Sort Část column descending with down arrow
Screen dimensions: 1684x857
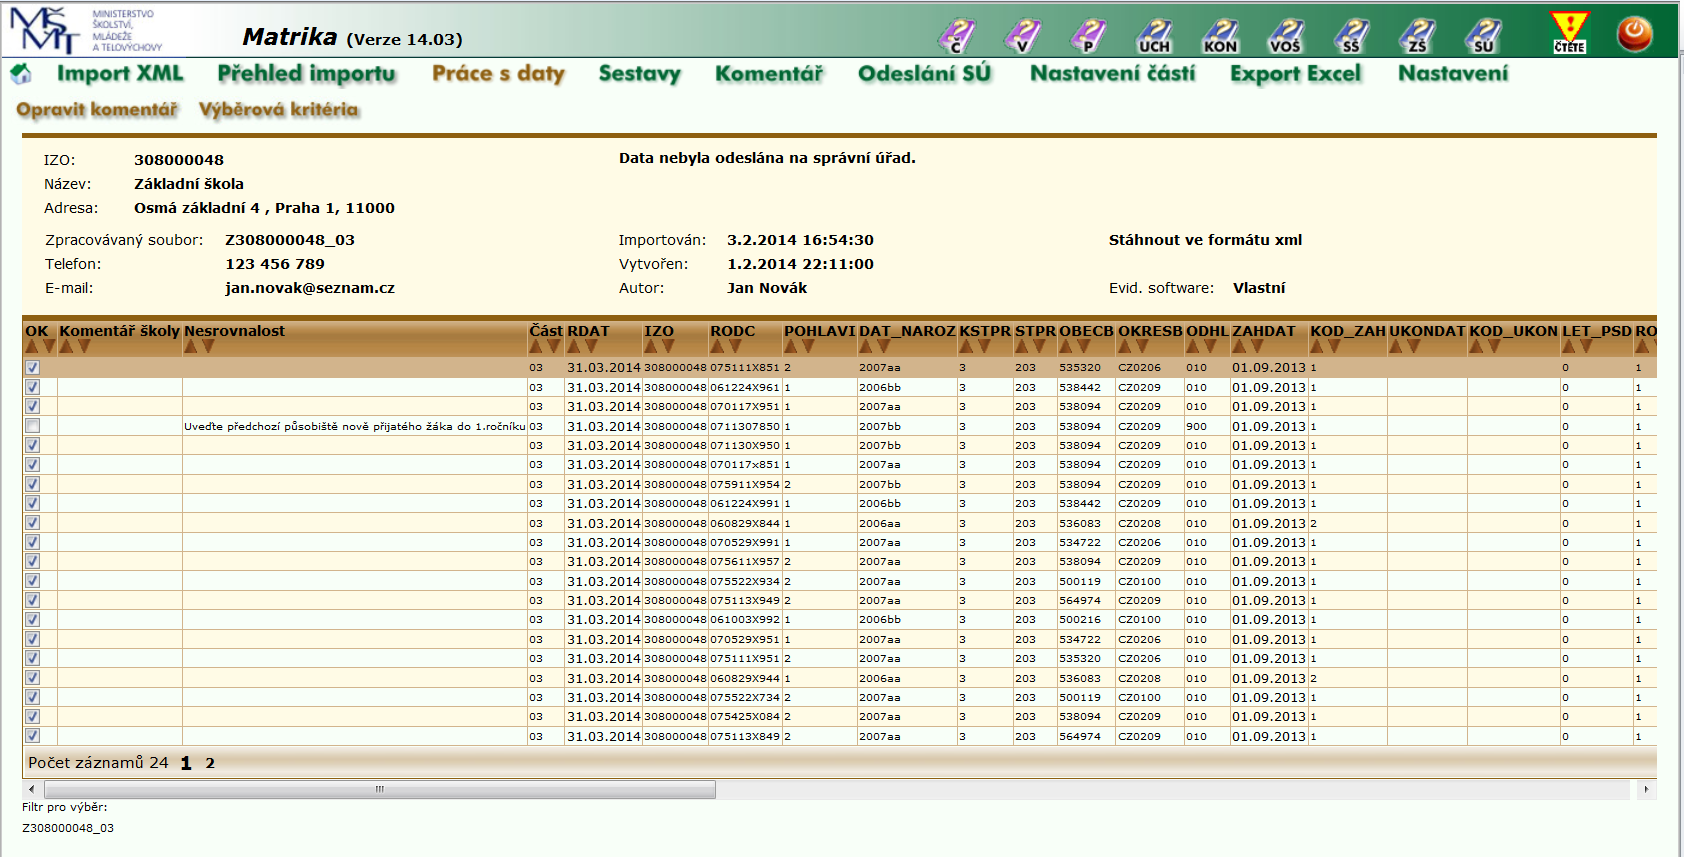553,346
